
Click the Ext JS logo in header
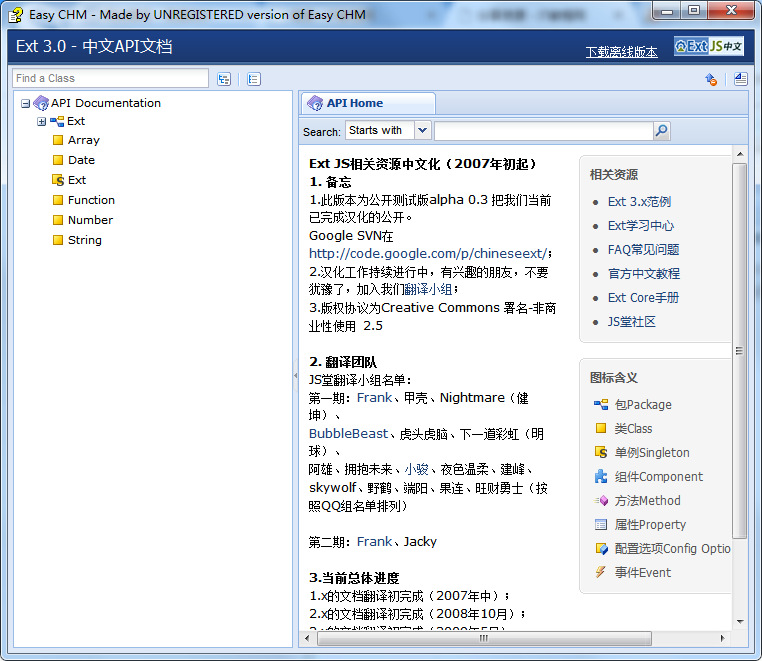[709, 46]
